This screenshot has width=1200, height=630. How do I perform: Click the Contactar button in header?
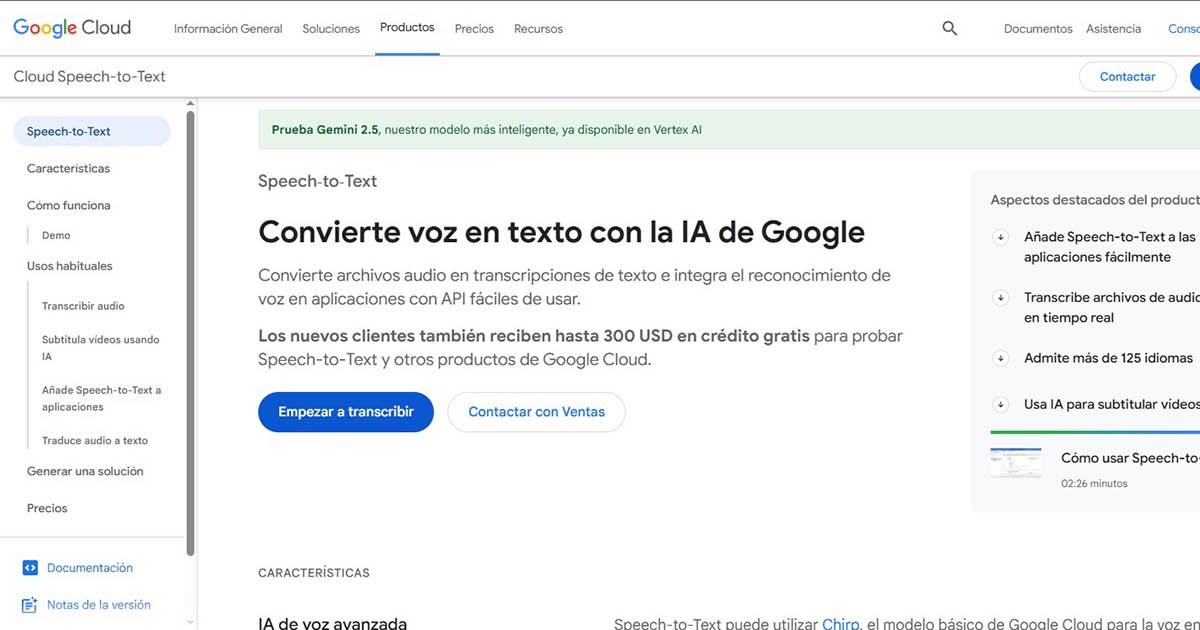click(1127, 77)
